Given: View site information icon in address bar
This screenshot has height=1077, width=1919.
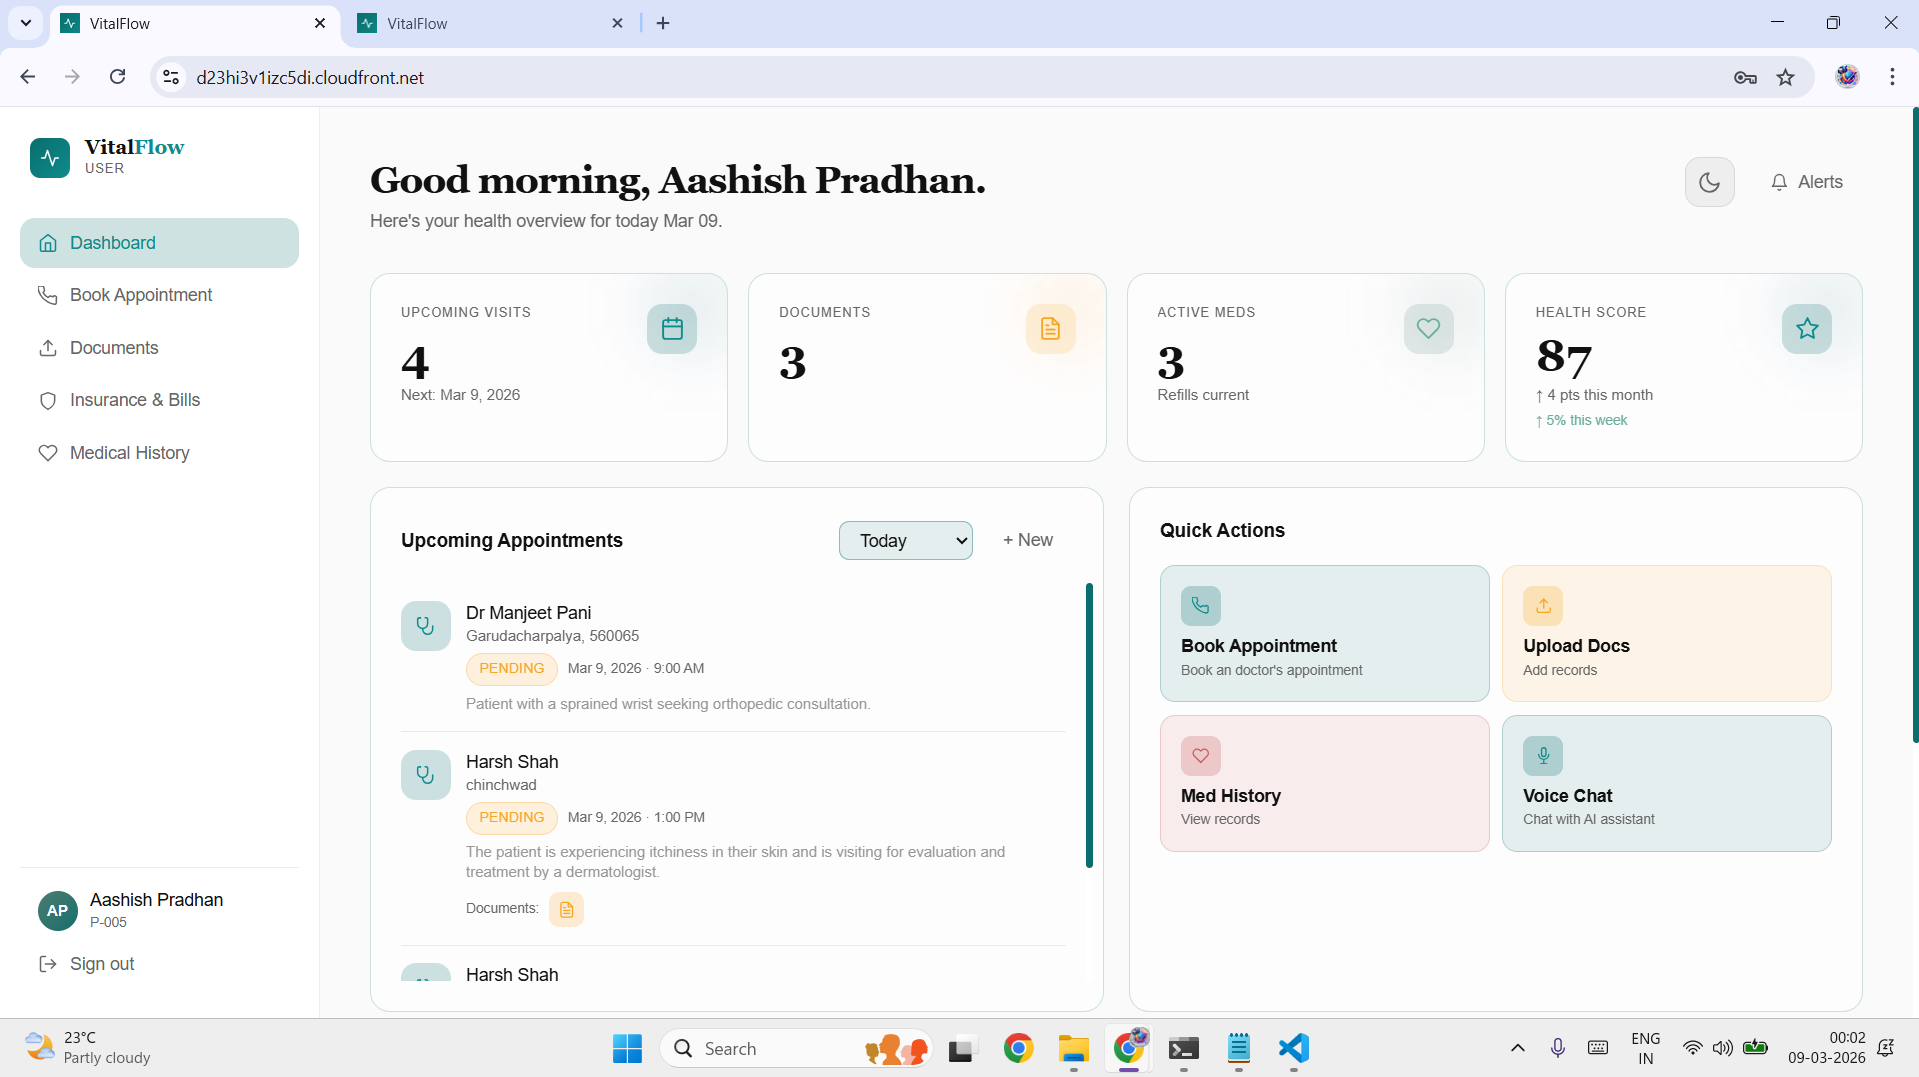Looking at the screenshot, I should coord(172,77).
